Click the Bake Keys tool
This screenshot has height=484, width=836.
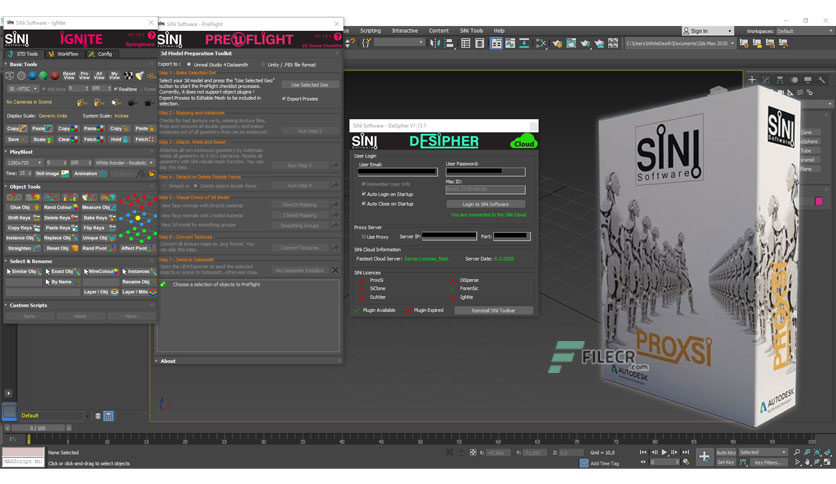tap(99, 217)
